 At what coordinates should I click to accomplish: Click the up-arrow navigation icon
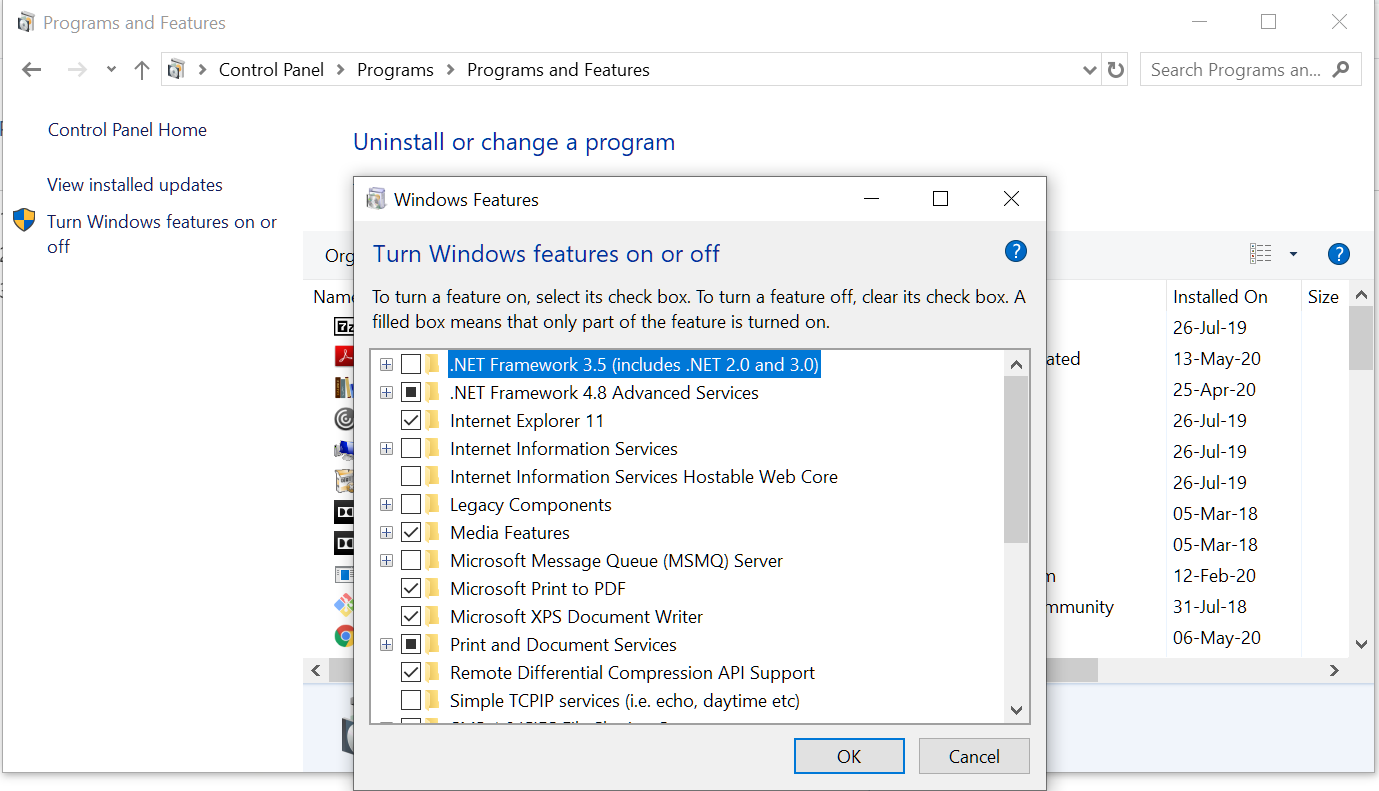[x=141, y=69]
